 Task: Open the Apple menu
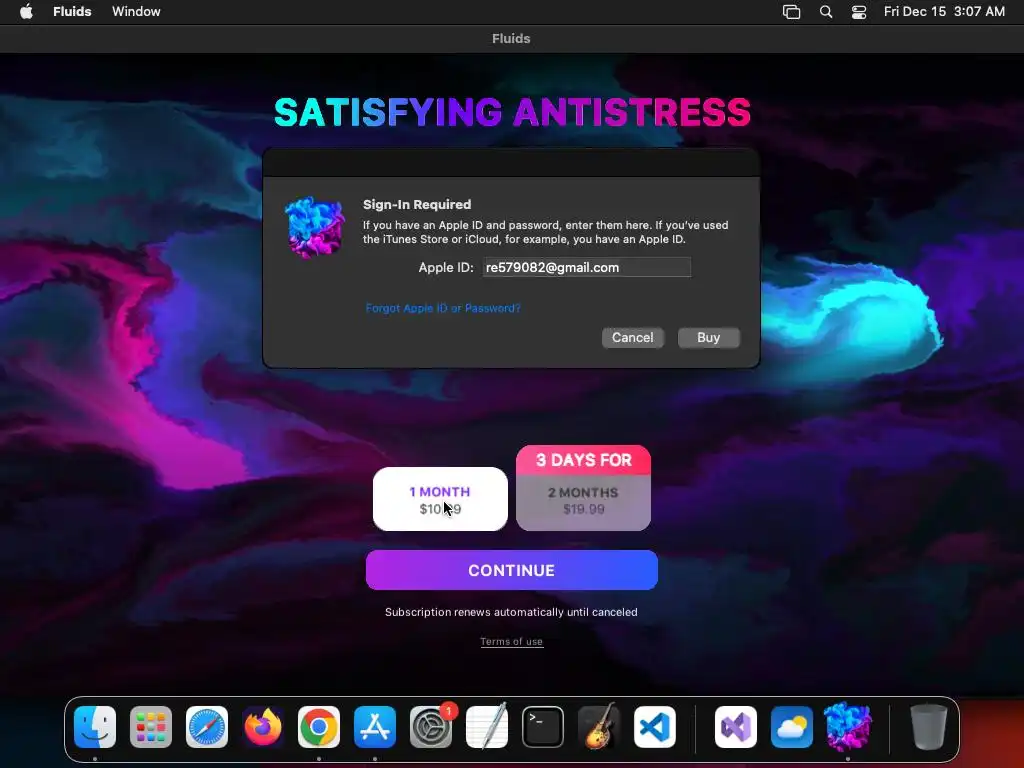(26, 12)
